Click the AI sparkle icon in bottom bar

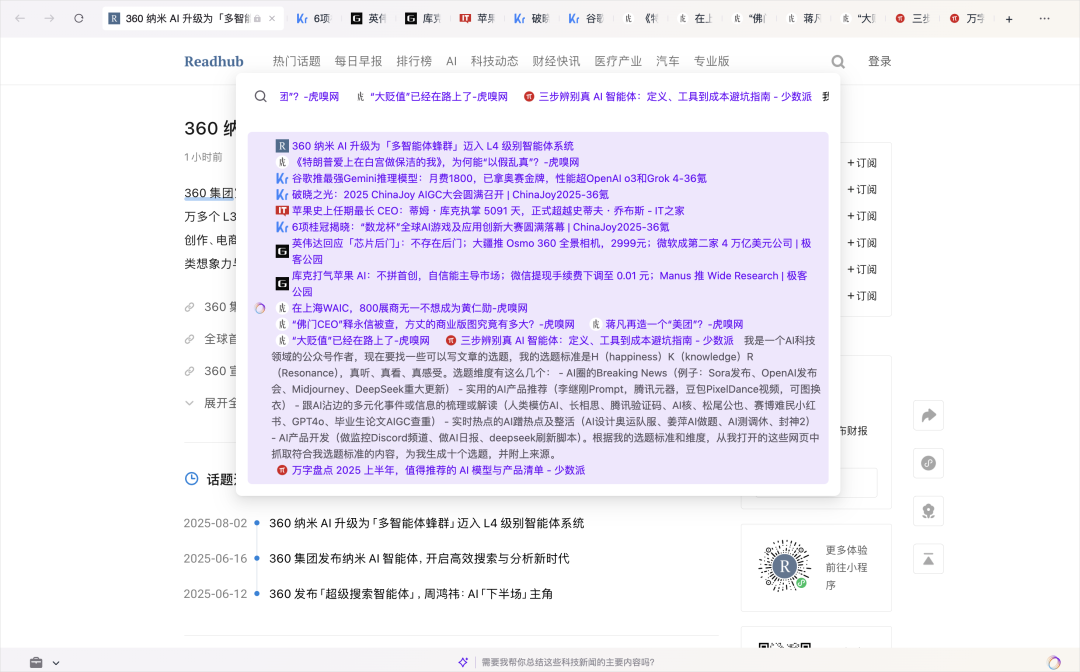[x=463, y=661]
